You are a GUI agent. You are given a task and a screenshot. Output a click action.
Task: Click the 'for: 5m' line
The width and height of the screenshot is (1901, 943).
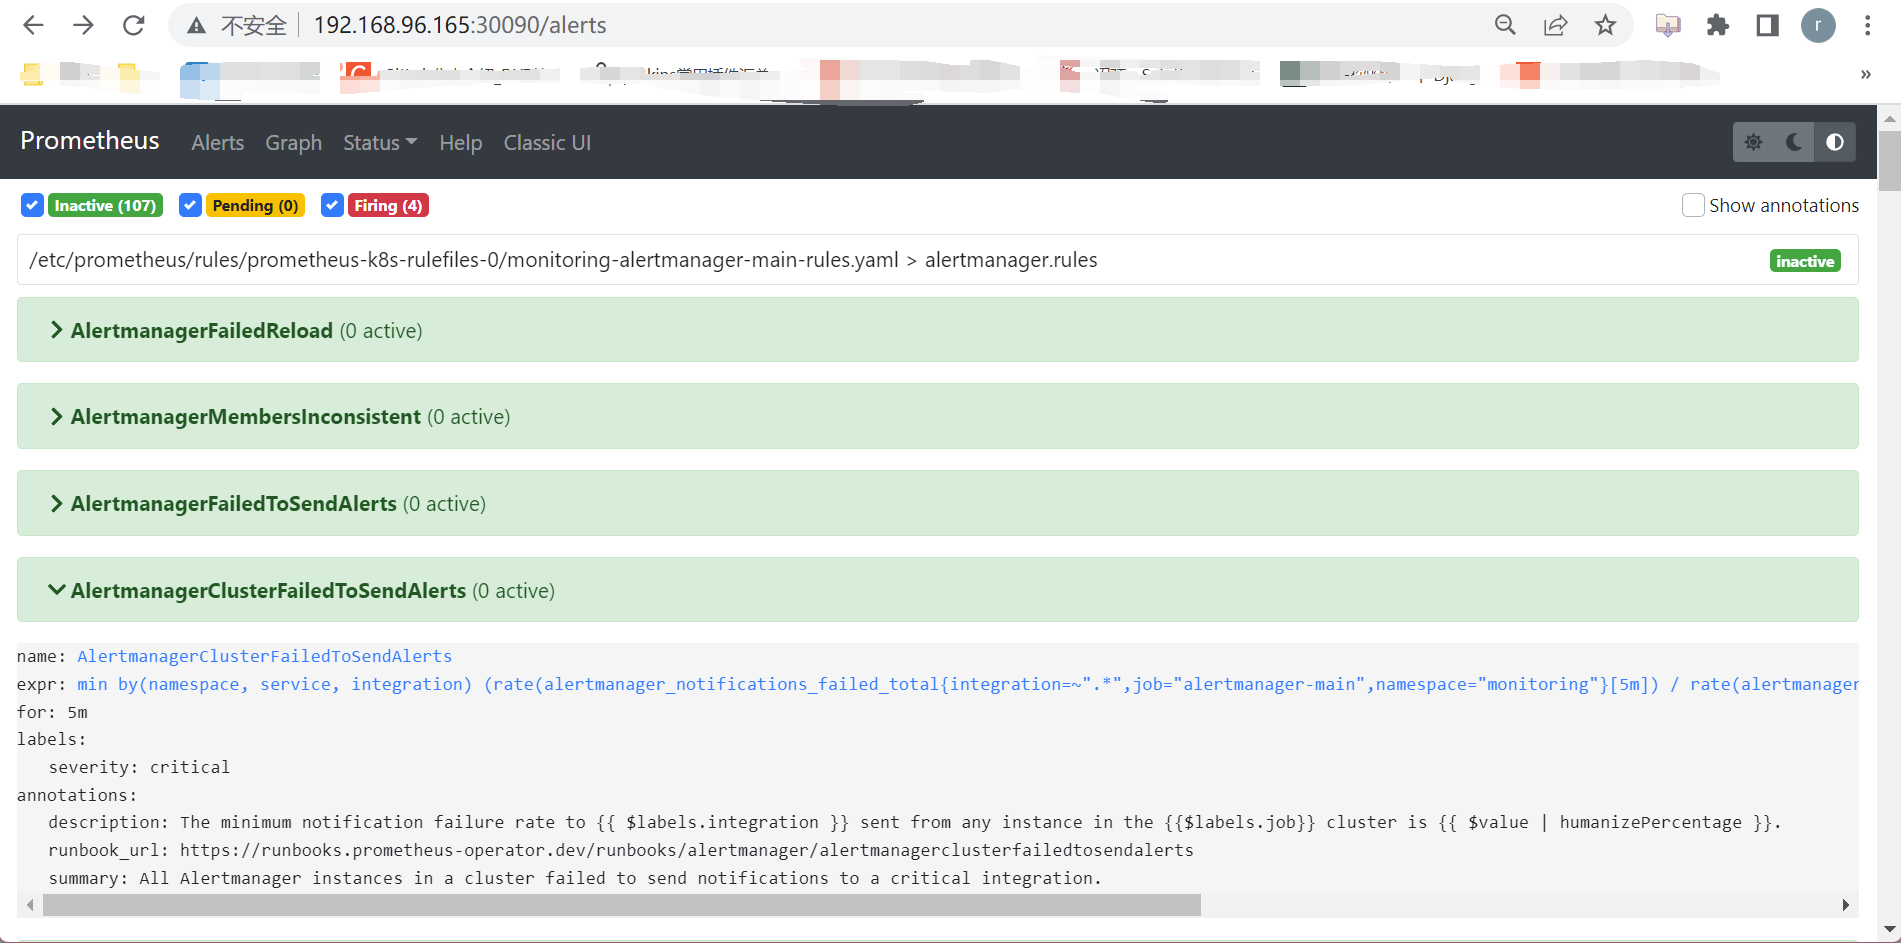coord(52,712)
